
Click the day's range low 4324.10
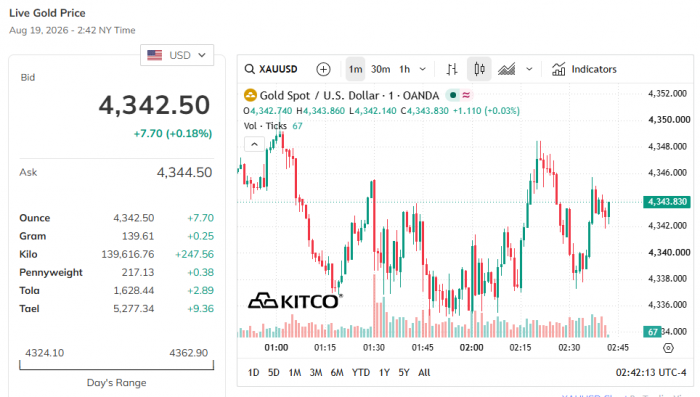pyautogui.click(x=45, y=353)
